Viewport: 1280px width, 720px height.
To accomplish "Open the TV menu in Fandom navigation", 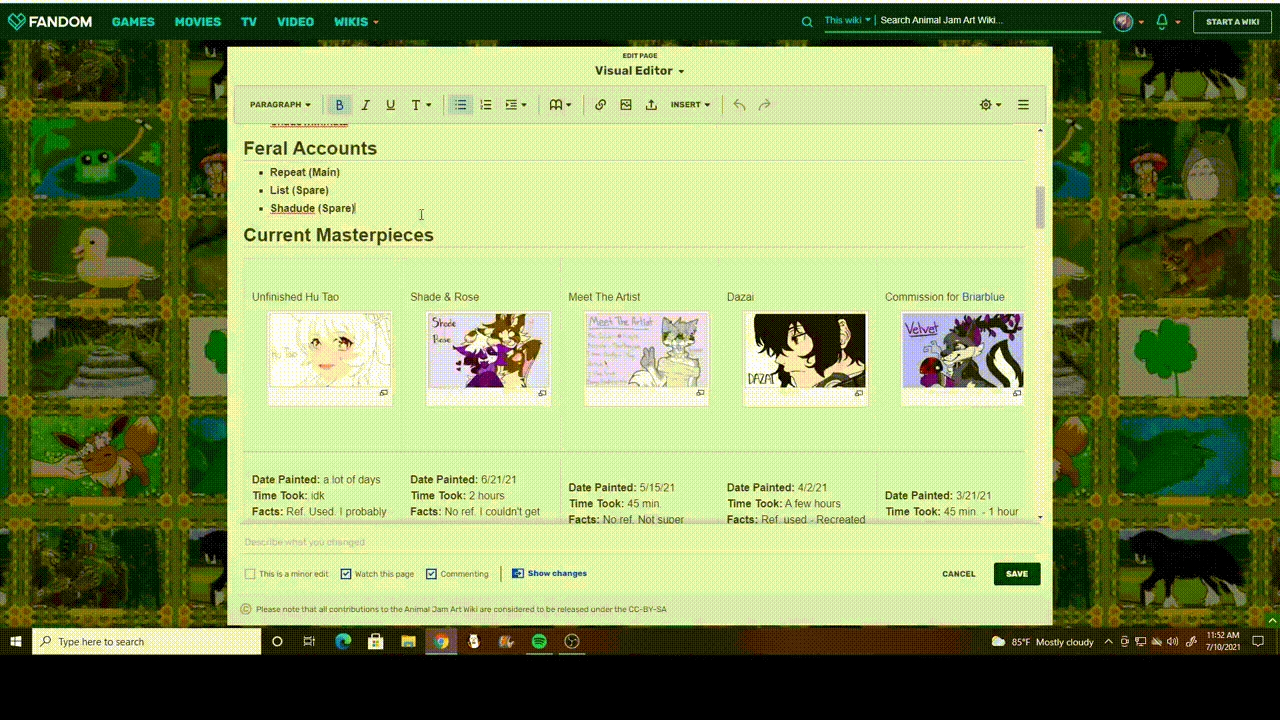I will (249, 22).
